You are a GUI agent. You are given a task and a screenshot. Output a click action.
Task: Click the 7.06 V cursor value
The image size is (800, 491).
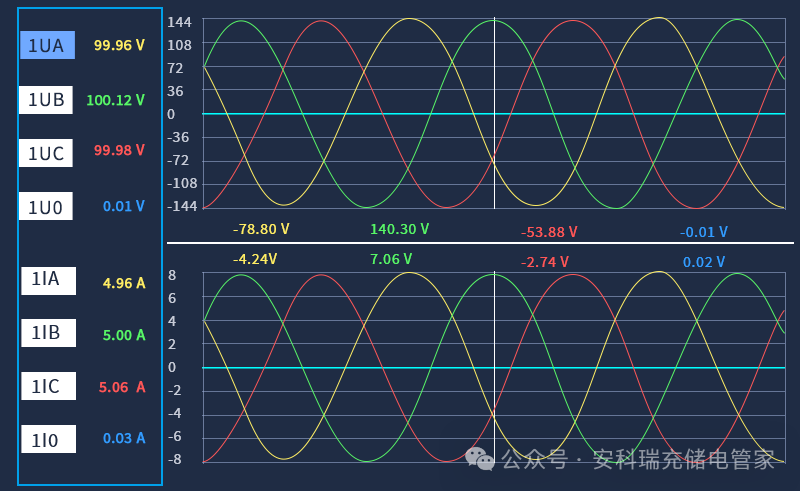[x=391, y=259]
